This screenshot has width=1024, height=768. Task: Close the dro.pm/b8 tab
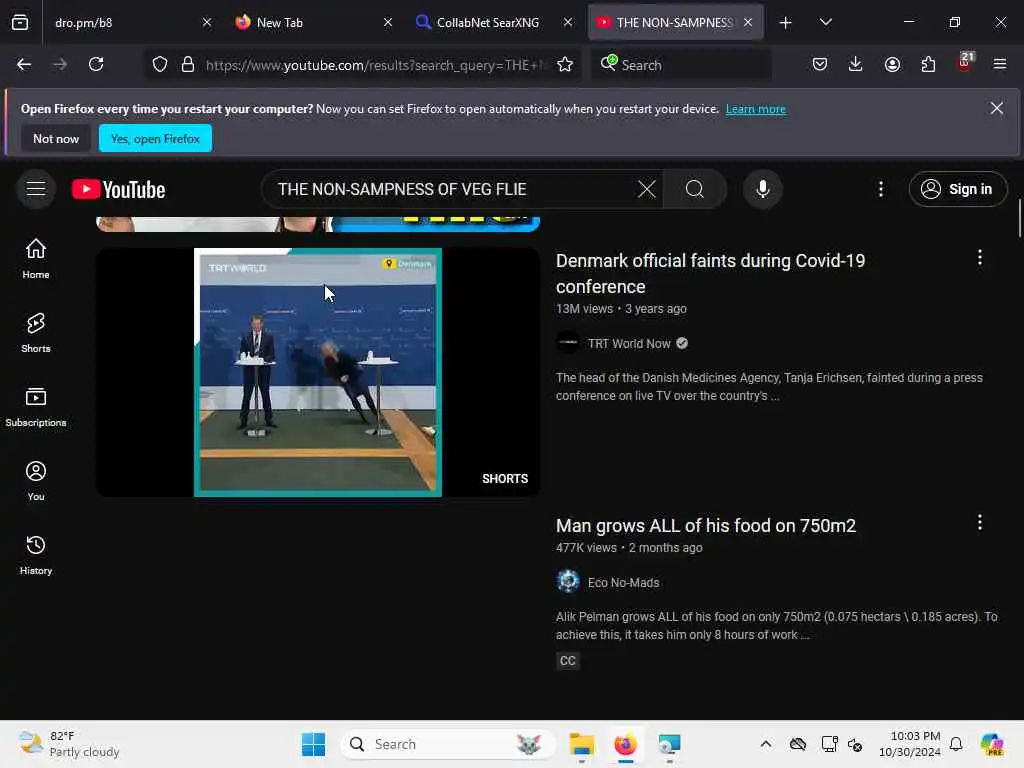(x=207, y=22)
